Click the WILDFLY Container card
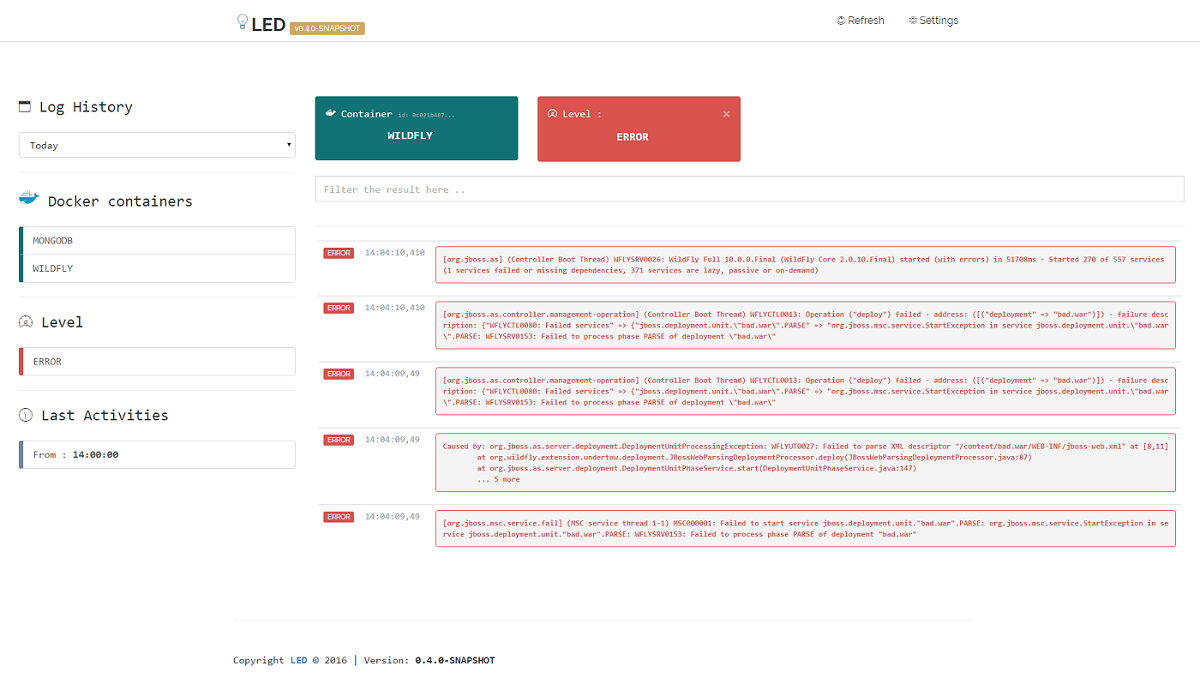The width and height of the screenshot is (1200, 690). 416,128
